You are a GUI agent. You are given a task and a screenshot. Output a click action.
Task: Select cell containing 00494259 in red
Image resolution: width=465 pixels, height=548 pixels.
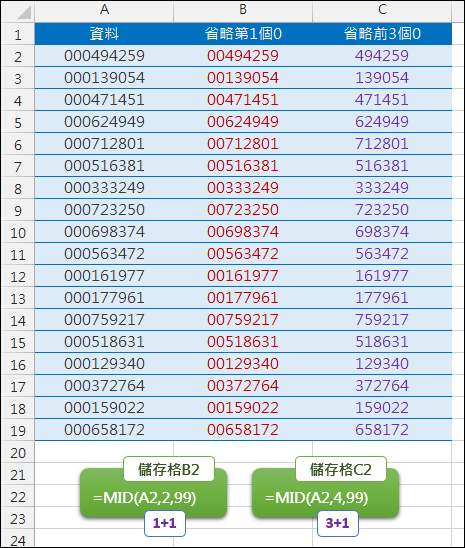pos(243,56)
